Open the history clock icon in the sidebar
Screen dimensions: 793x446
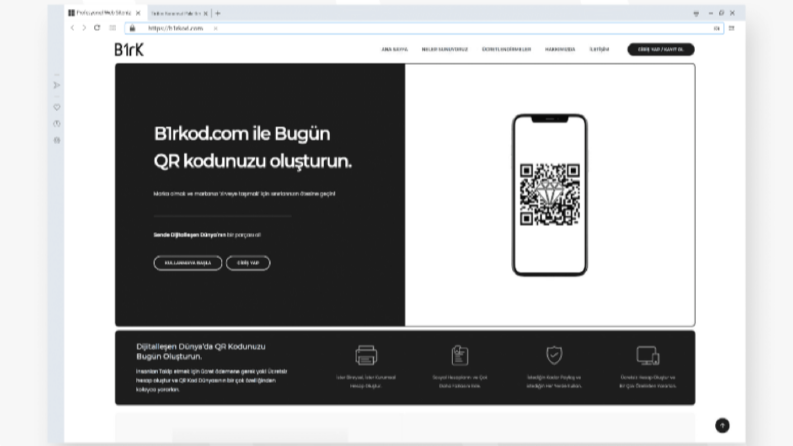tap(57, 123)
